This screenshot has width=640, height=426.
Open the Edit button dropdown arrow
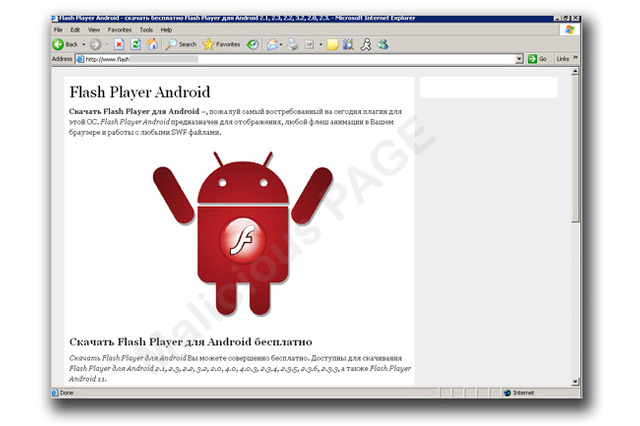pos(321,44)
